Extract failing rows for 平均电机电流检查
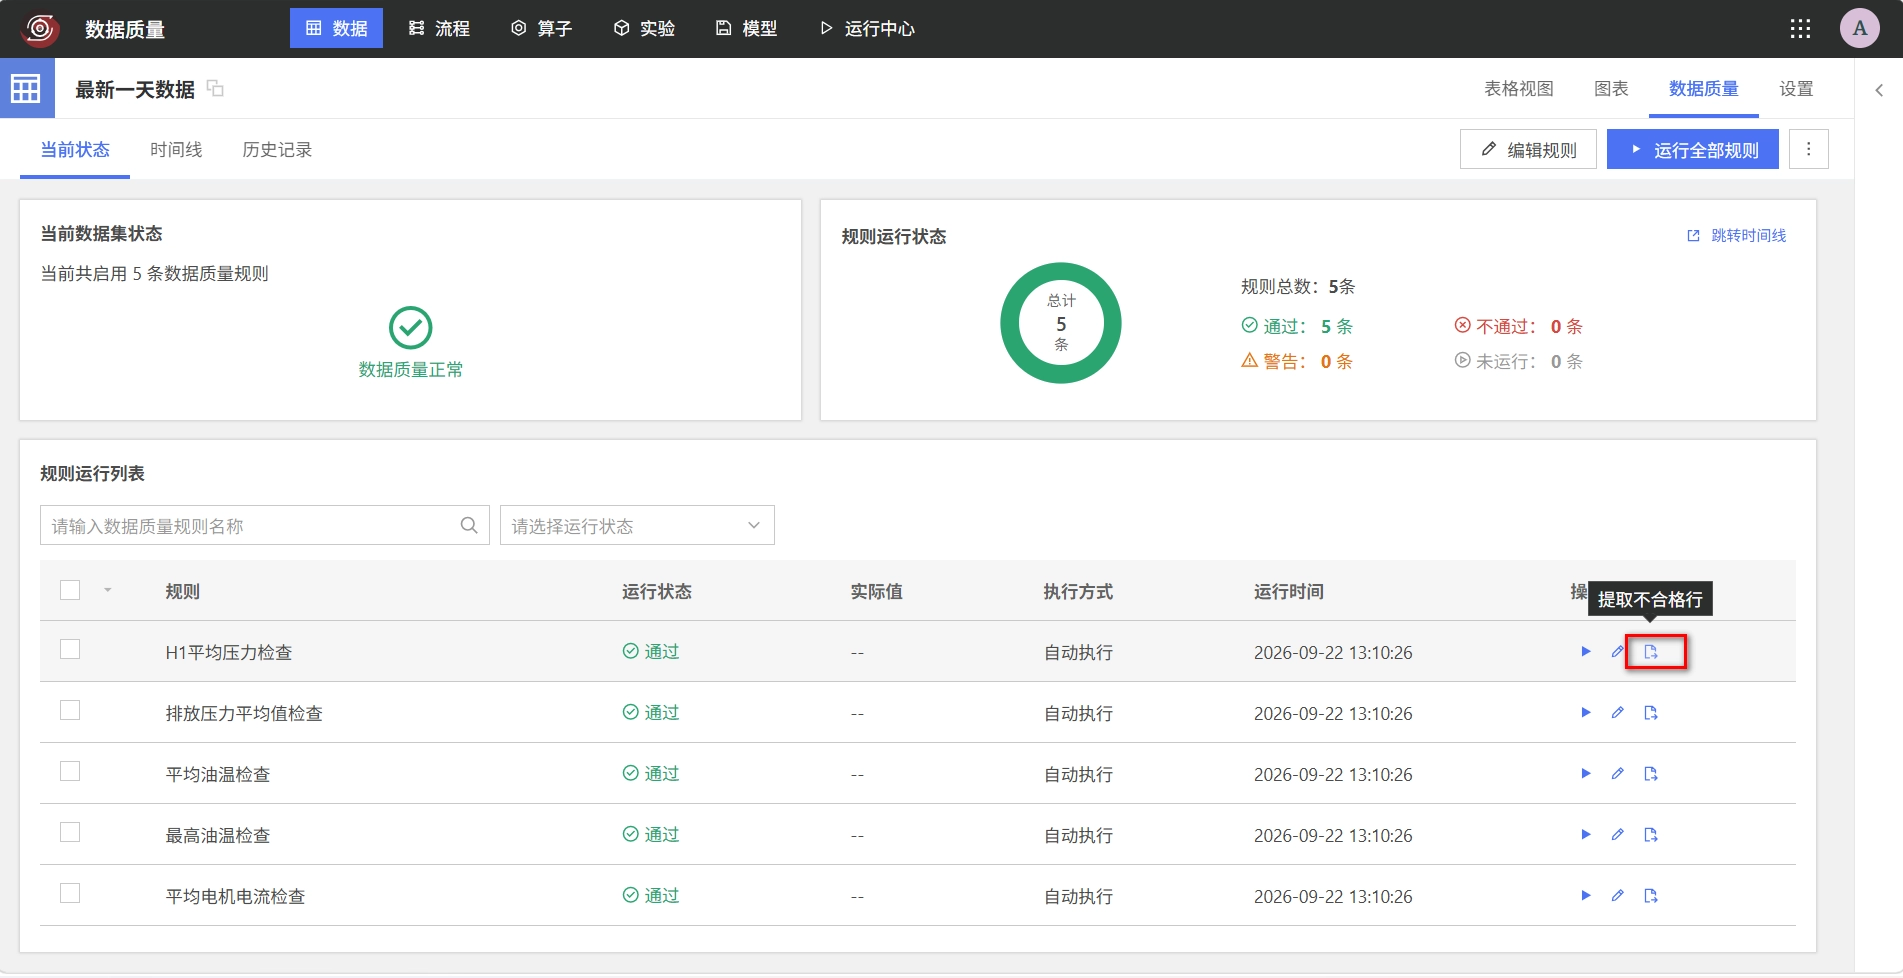 pyautogui.click(x=1651, y=895)
